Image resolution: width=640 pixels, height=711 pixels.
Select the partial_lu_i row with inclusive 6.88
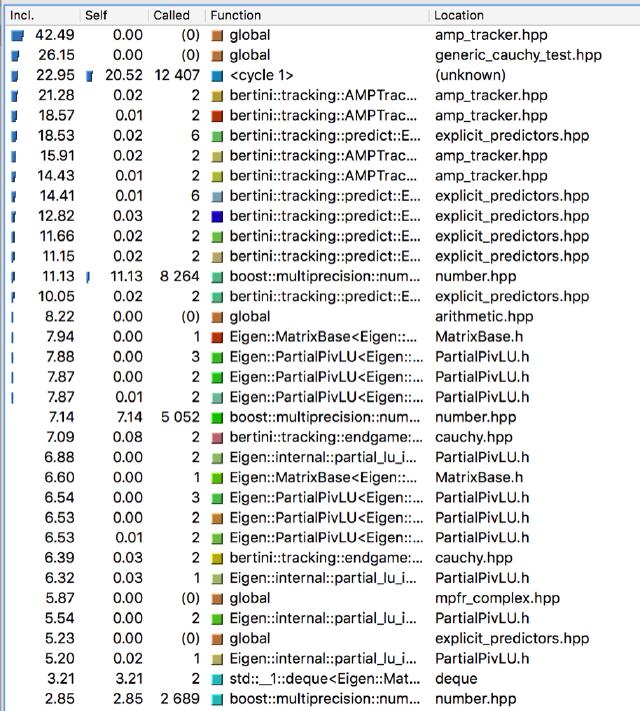point(322,457)
